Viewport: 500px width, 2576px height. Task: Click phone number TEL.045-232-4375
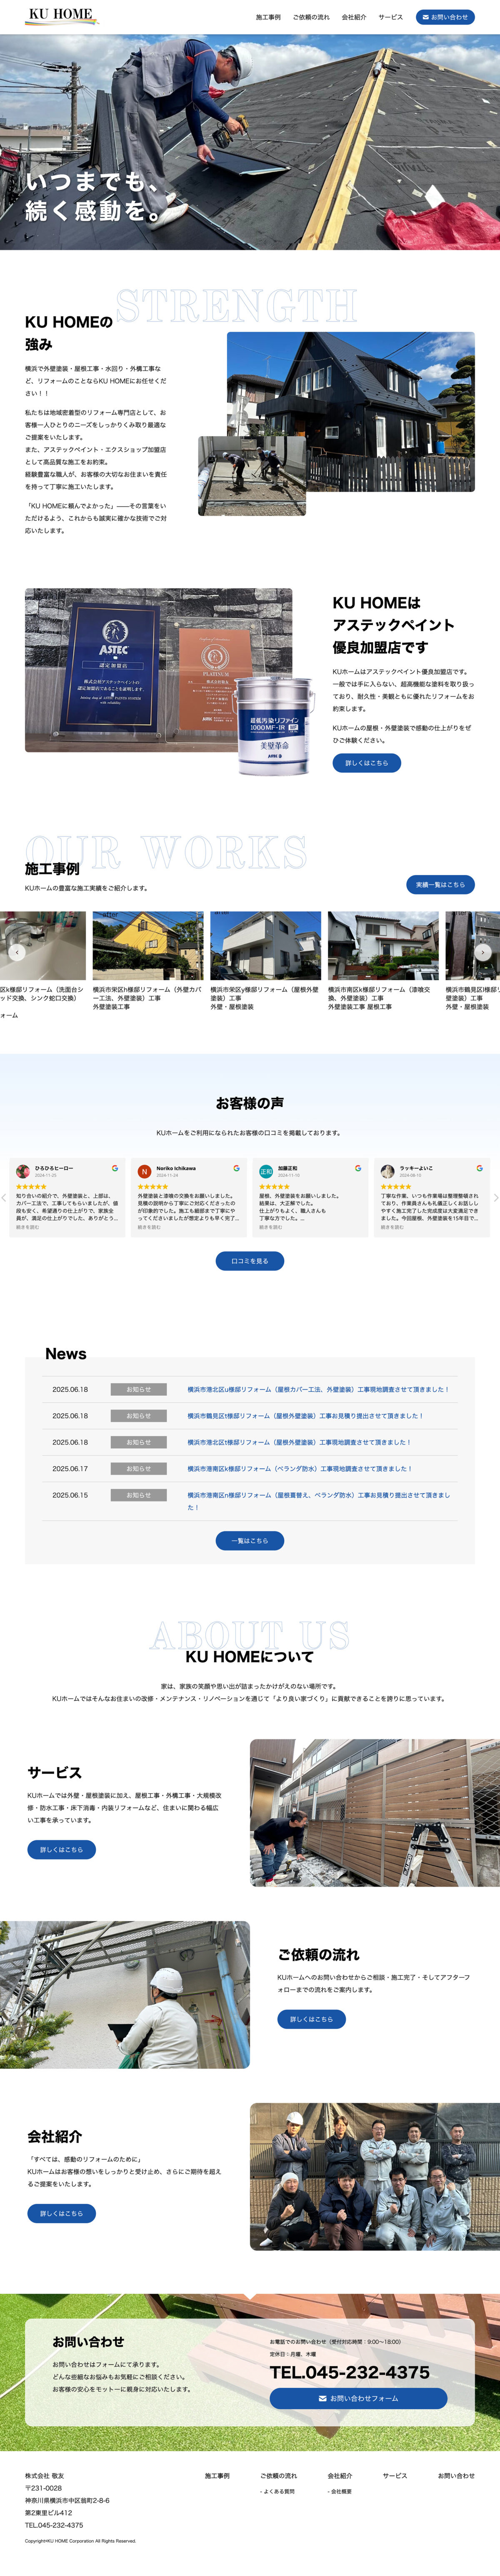(349, 2372)
